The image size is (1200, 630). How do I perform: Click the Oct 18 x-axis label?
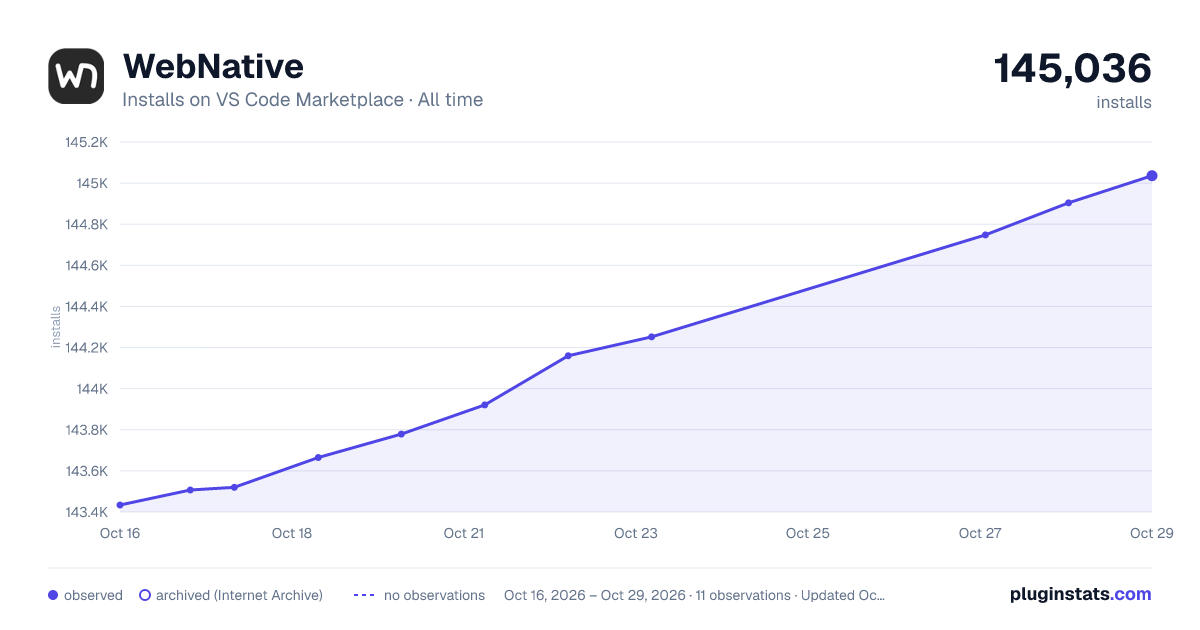coord(292,533)
